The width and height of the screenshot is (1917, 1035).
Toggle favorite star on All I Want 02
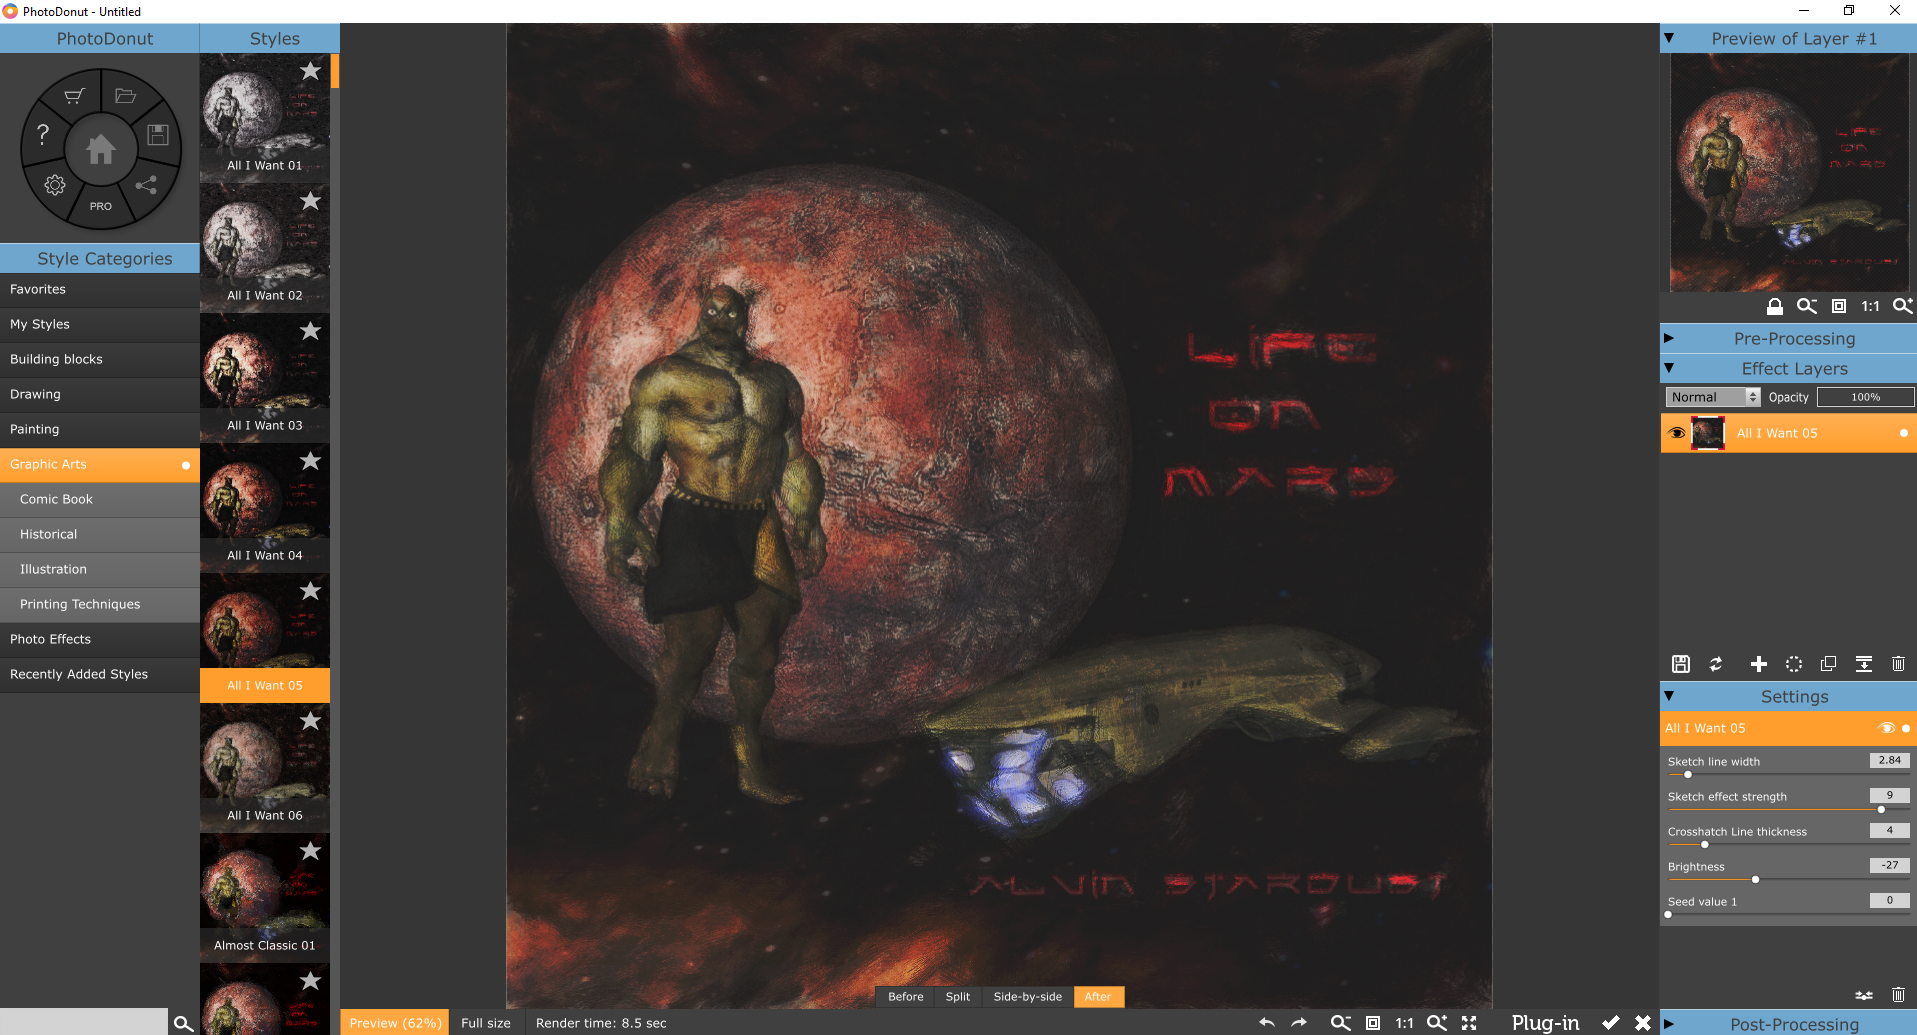click(311, 201)
